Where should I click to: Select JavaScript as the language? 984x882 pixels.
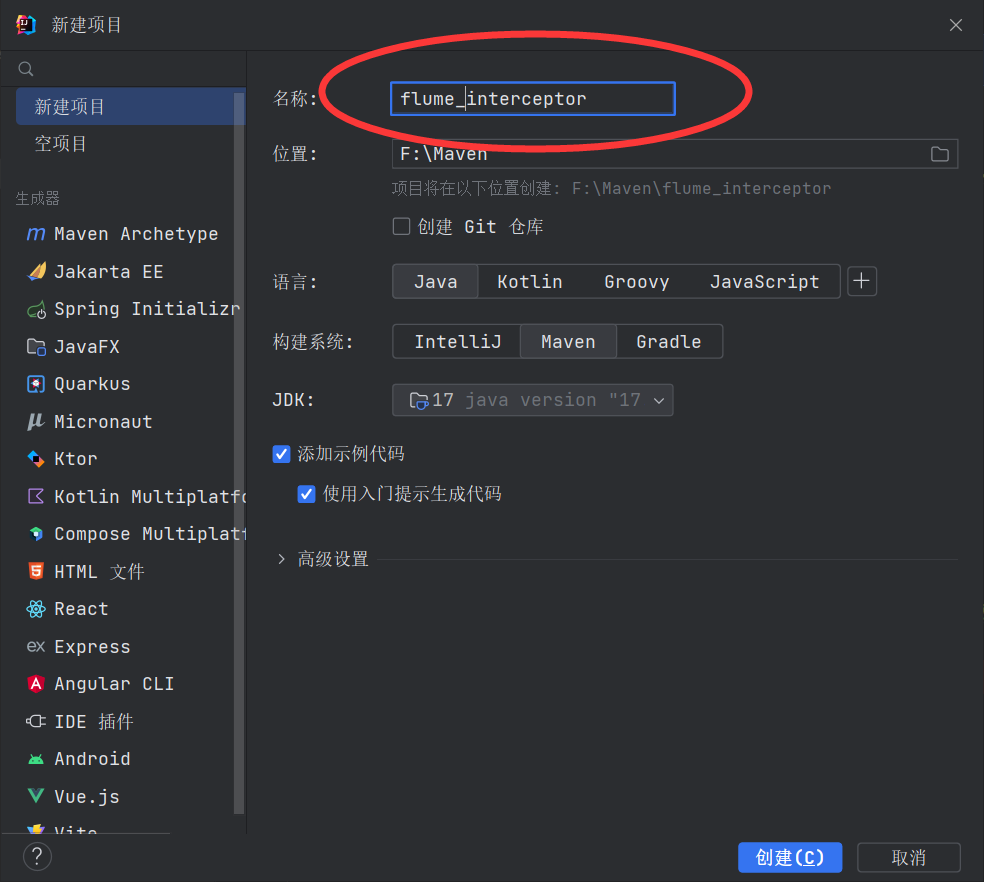(764, 281)
